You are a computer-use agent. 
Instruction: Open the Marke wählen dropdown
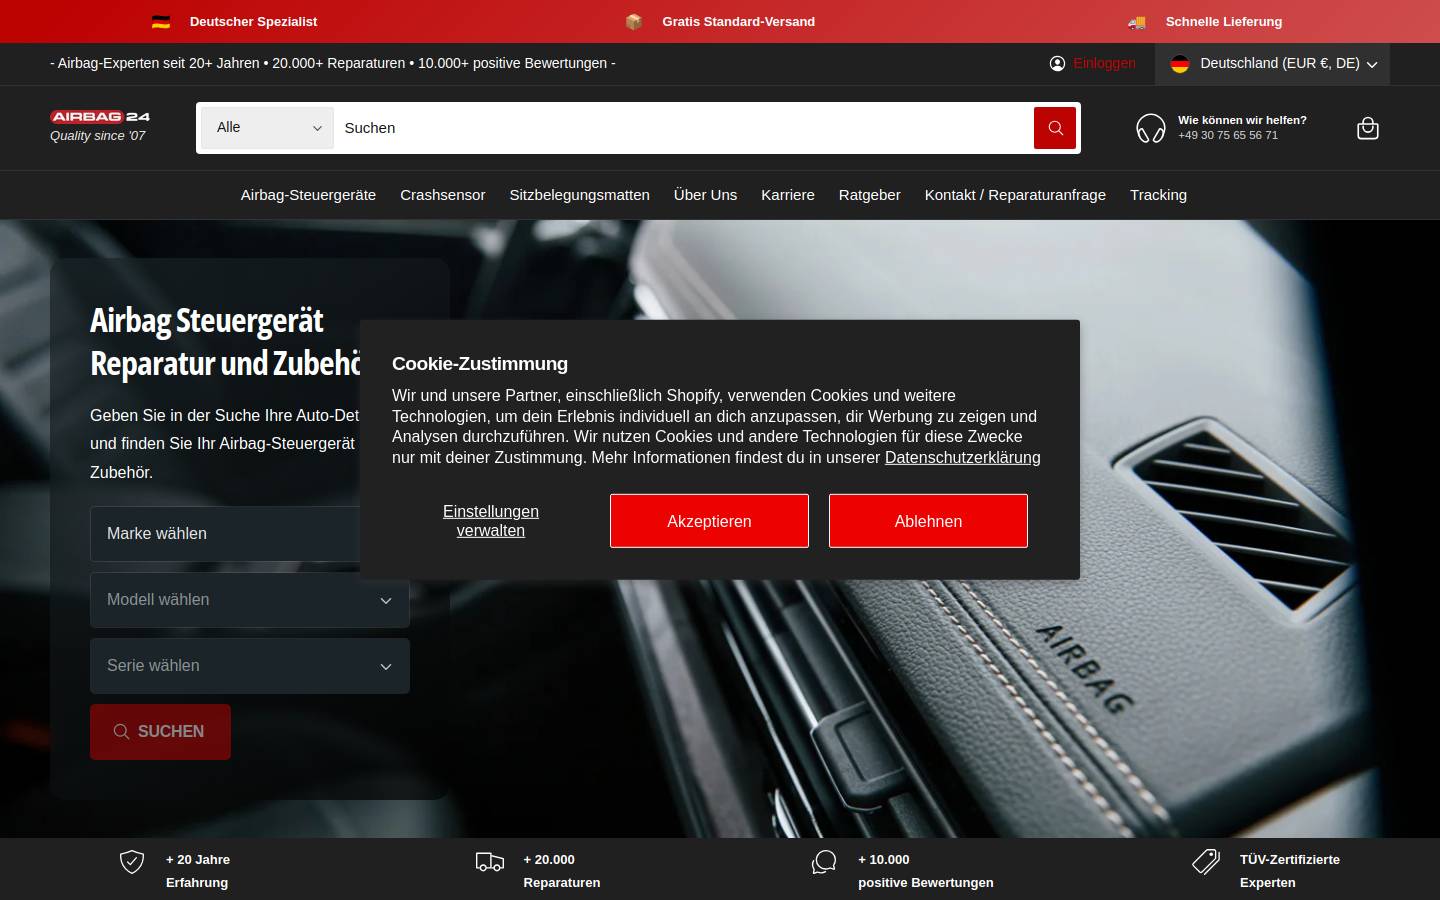(225, 534)
